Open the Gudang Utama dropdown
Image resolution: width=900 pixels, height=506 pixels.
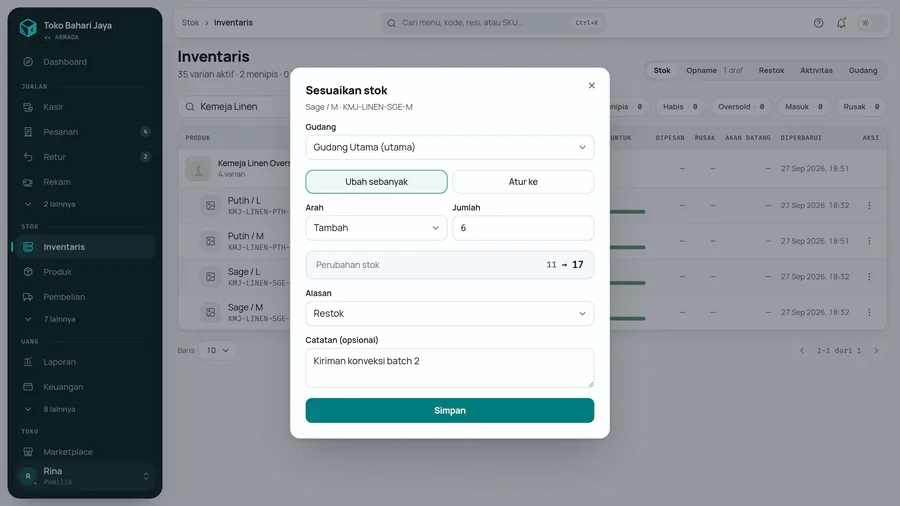pyautogui.click(x=449, y=147)
